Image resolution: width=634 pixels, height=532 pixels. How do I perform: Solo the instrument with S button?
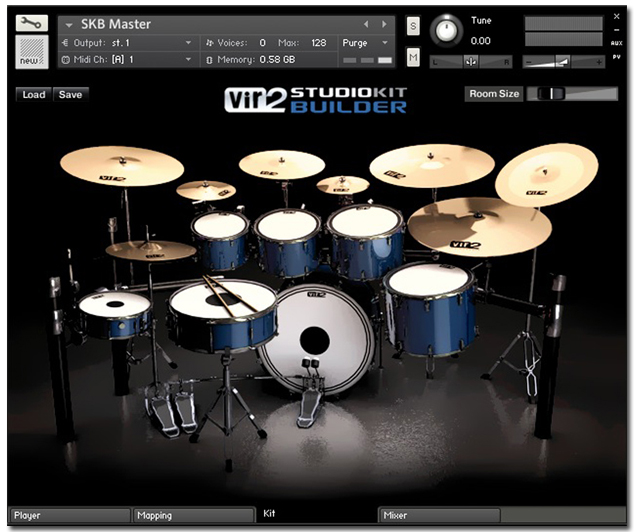point(413,26)
